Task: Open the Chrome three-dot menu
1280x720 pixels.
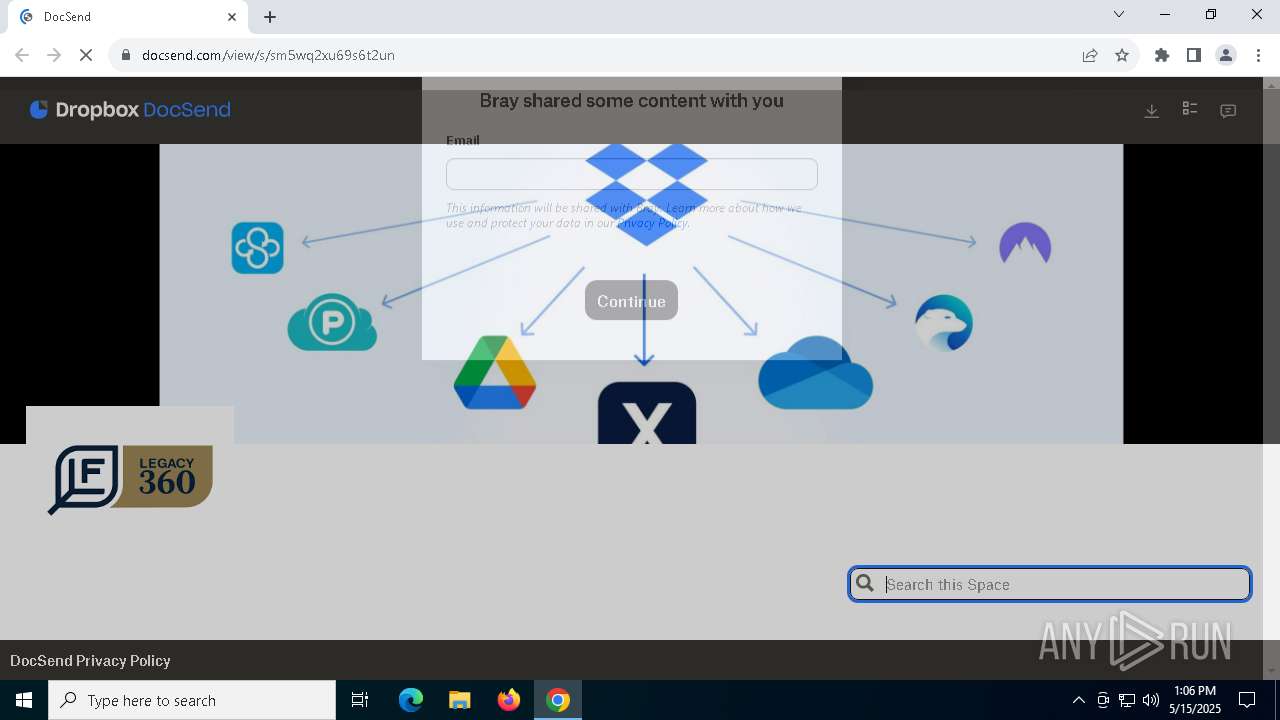Action: [x=1258, y=55]
